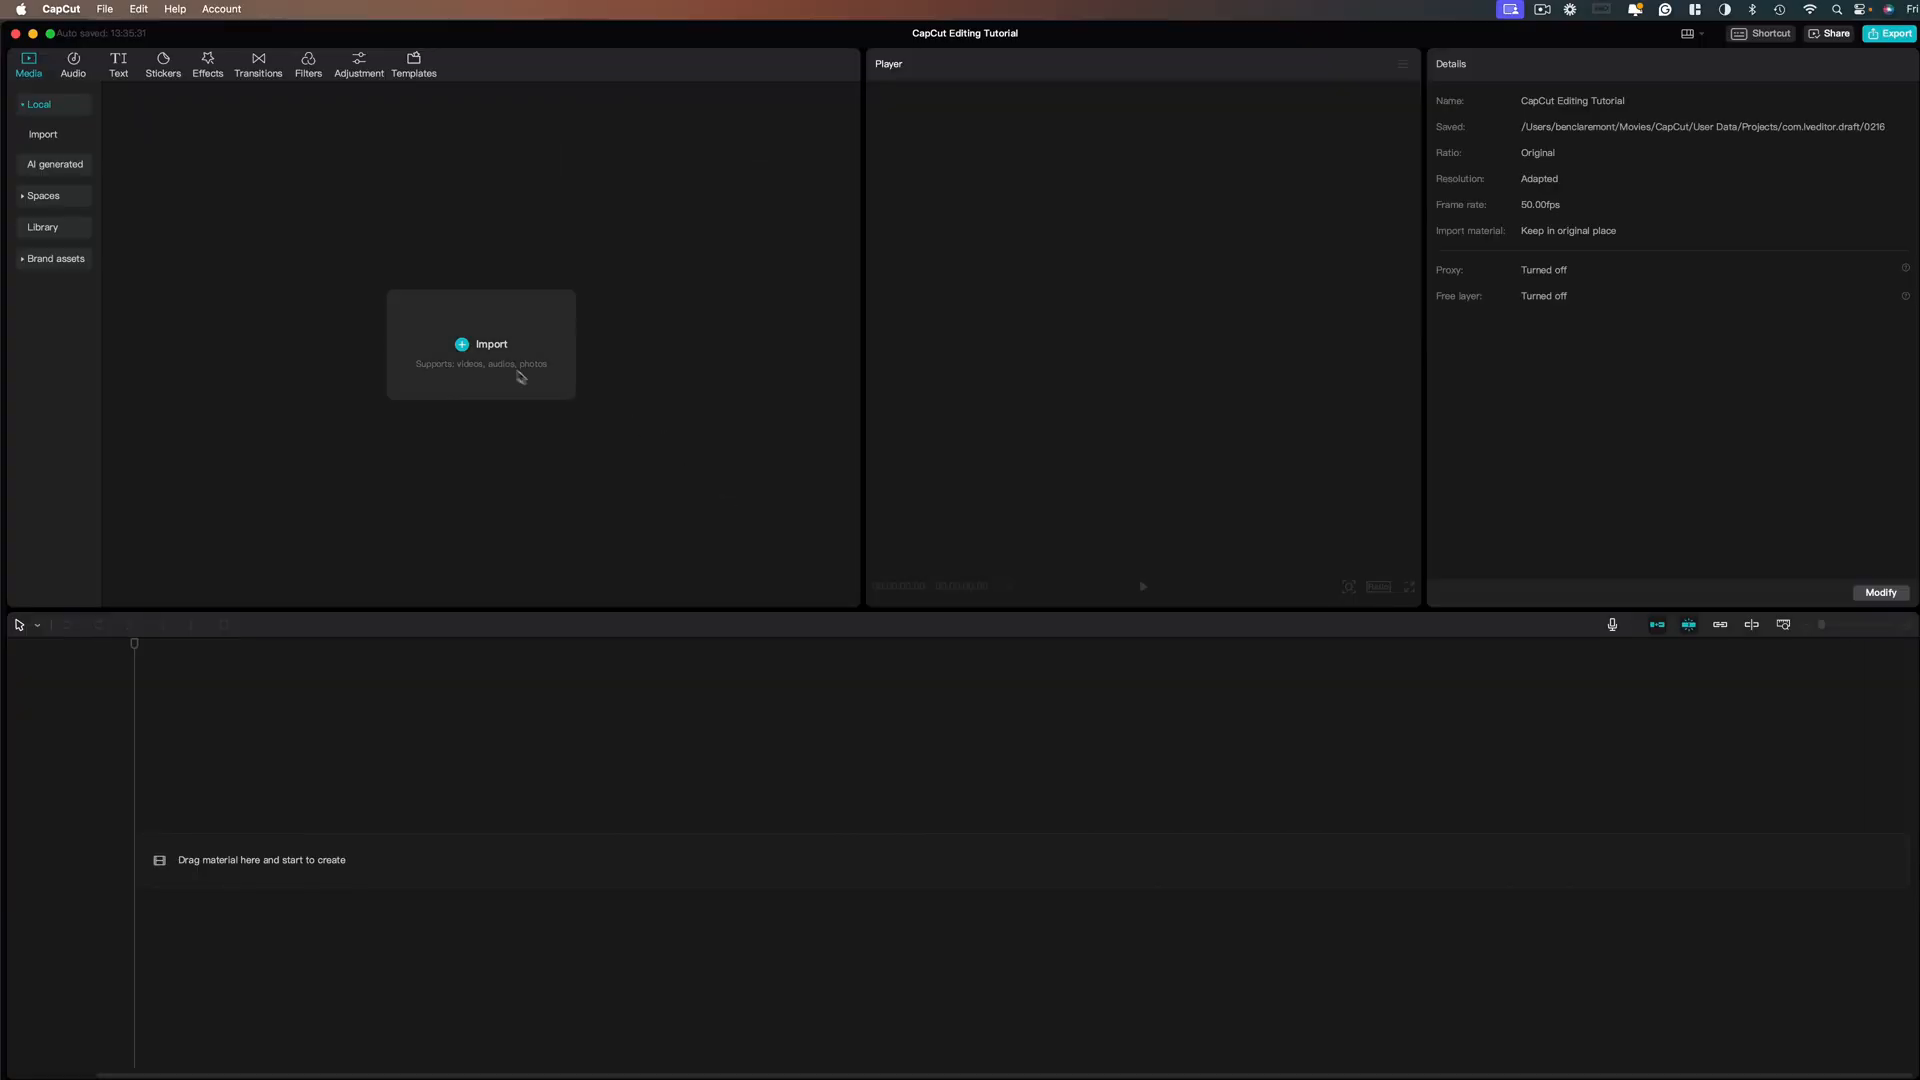Click the central Import media box

pos(481,345)
